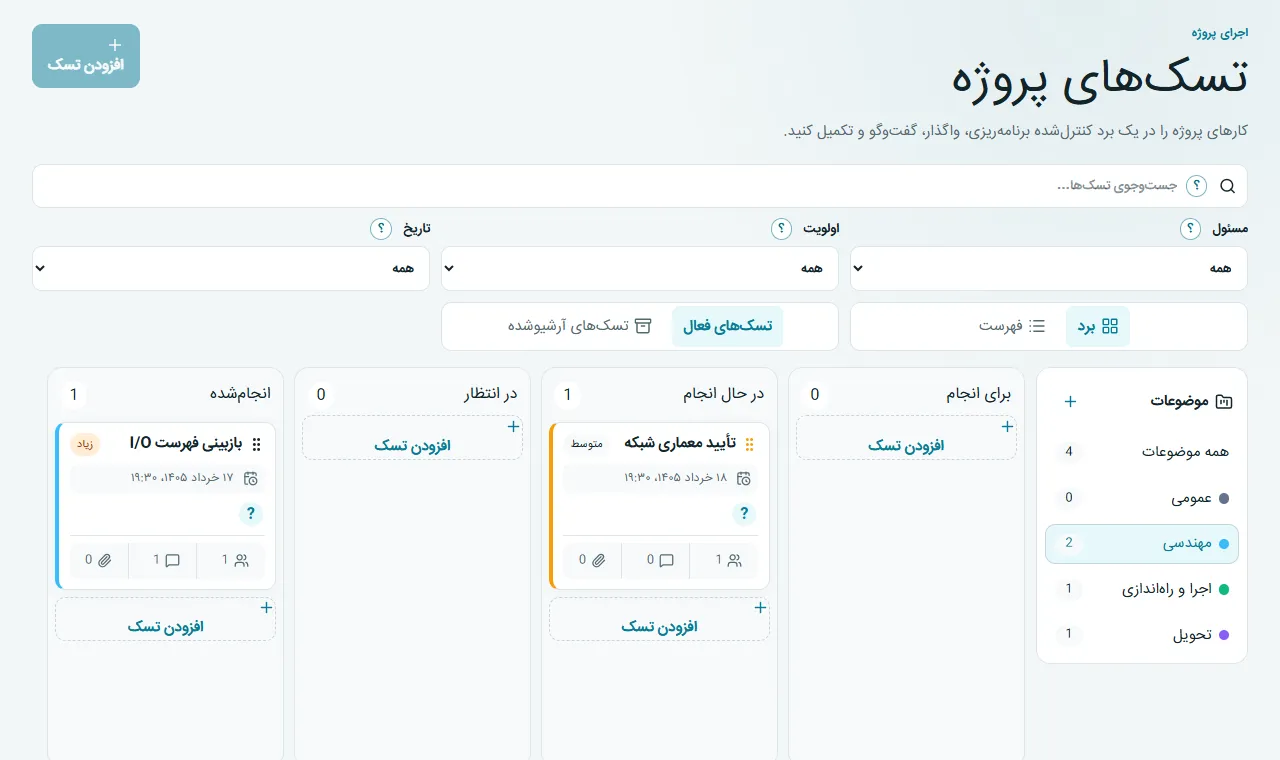This screenshot has height=760, width=1280.
Task: Click the top افزودن تسک header button
Action: [86, 56]
